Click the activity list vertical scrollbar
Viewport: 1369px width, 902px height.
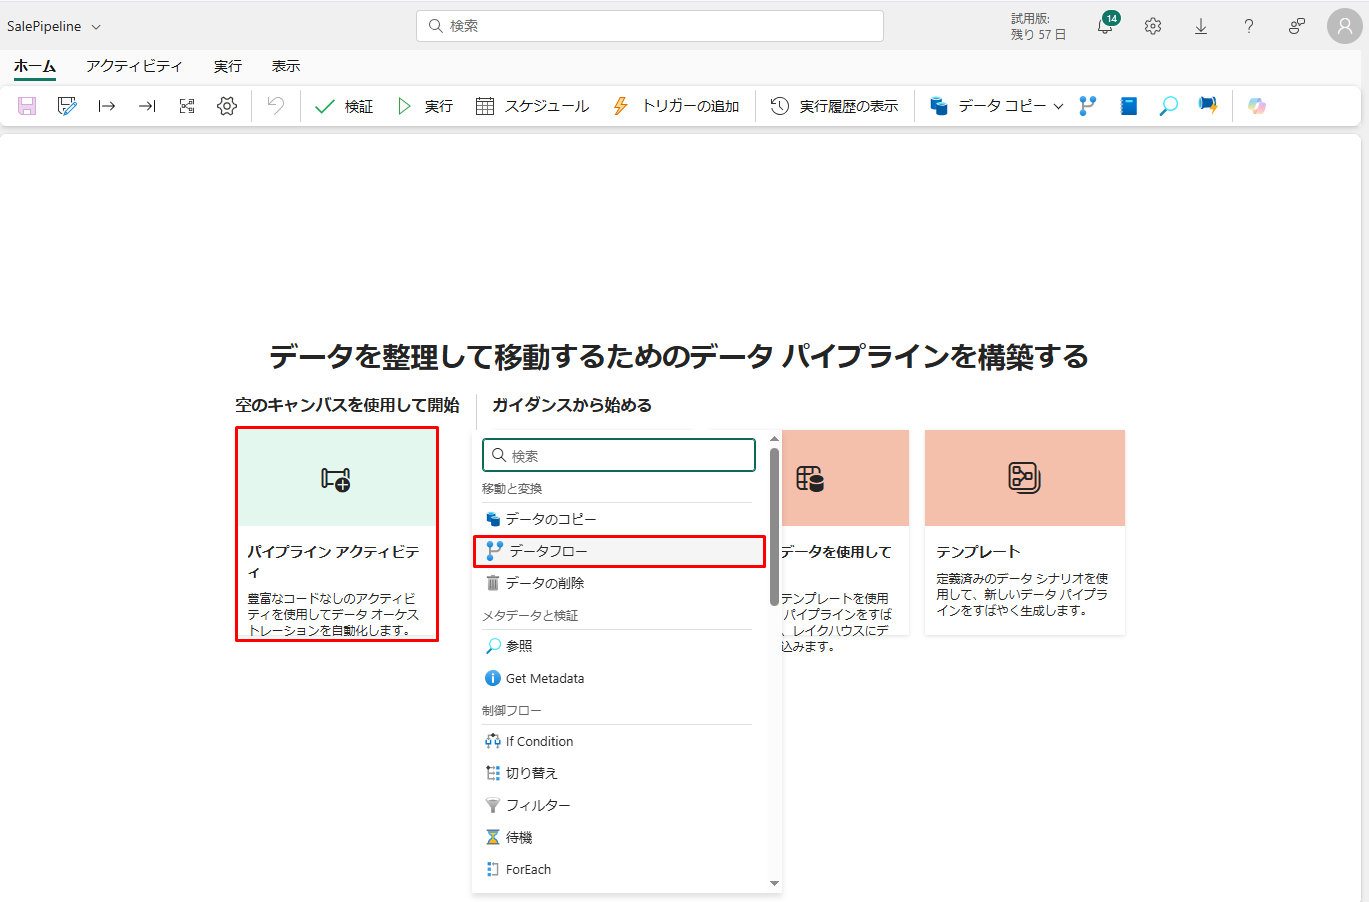point(774,525)
